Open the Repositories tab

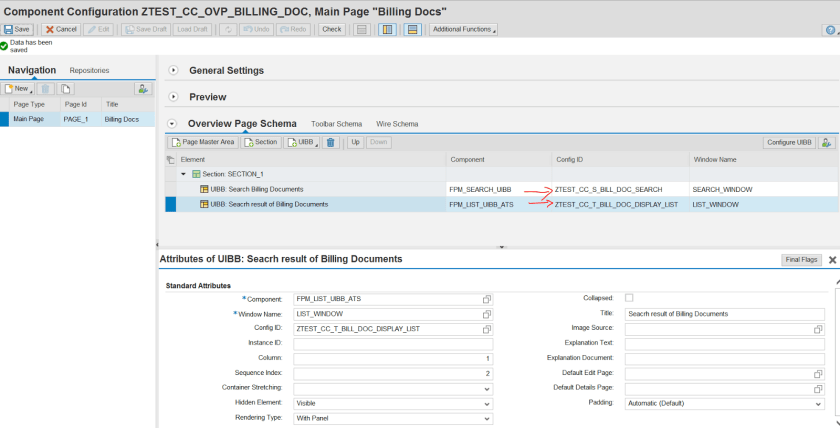pyautogui.click(x=89, y=70)
